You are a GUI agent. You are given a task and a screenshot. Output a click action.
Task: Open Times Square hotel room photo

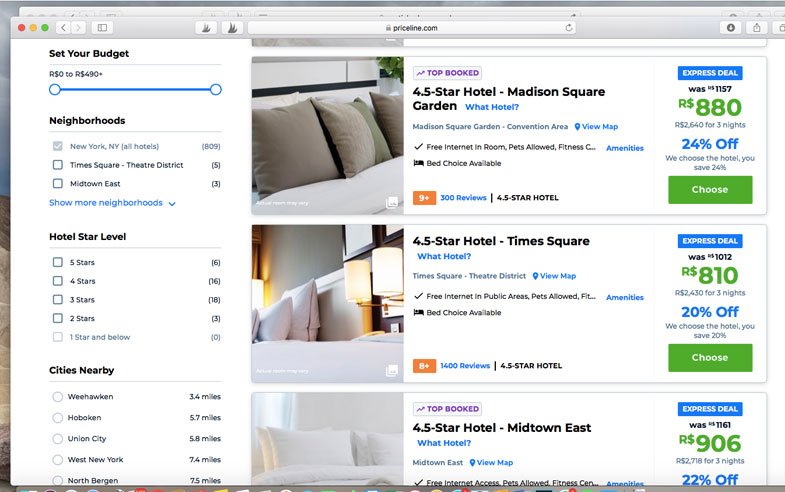[327, 304]
